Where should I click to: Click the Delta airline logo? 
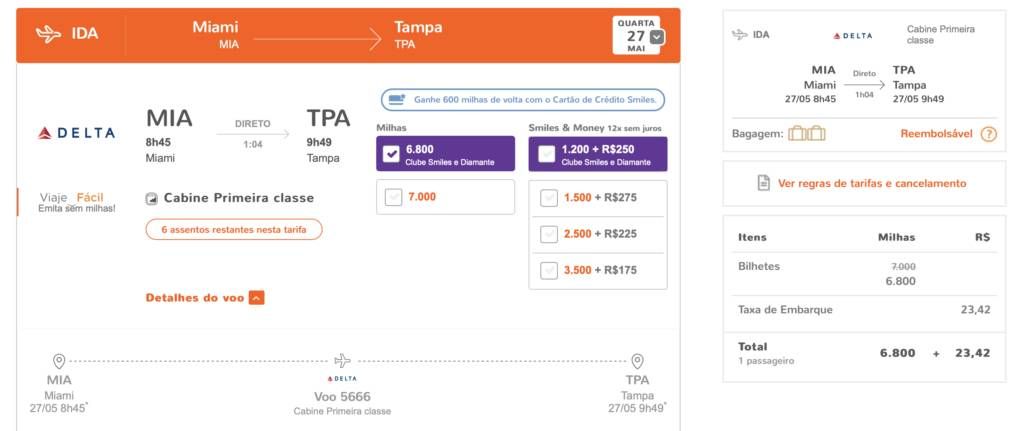coord(77,133)
